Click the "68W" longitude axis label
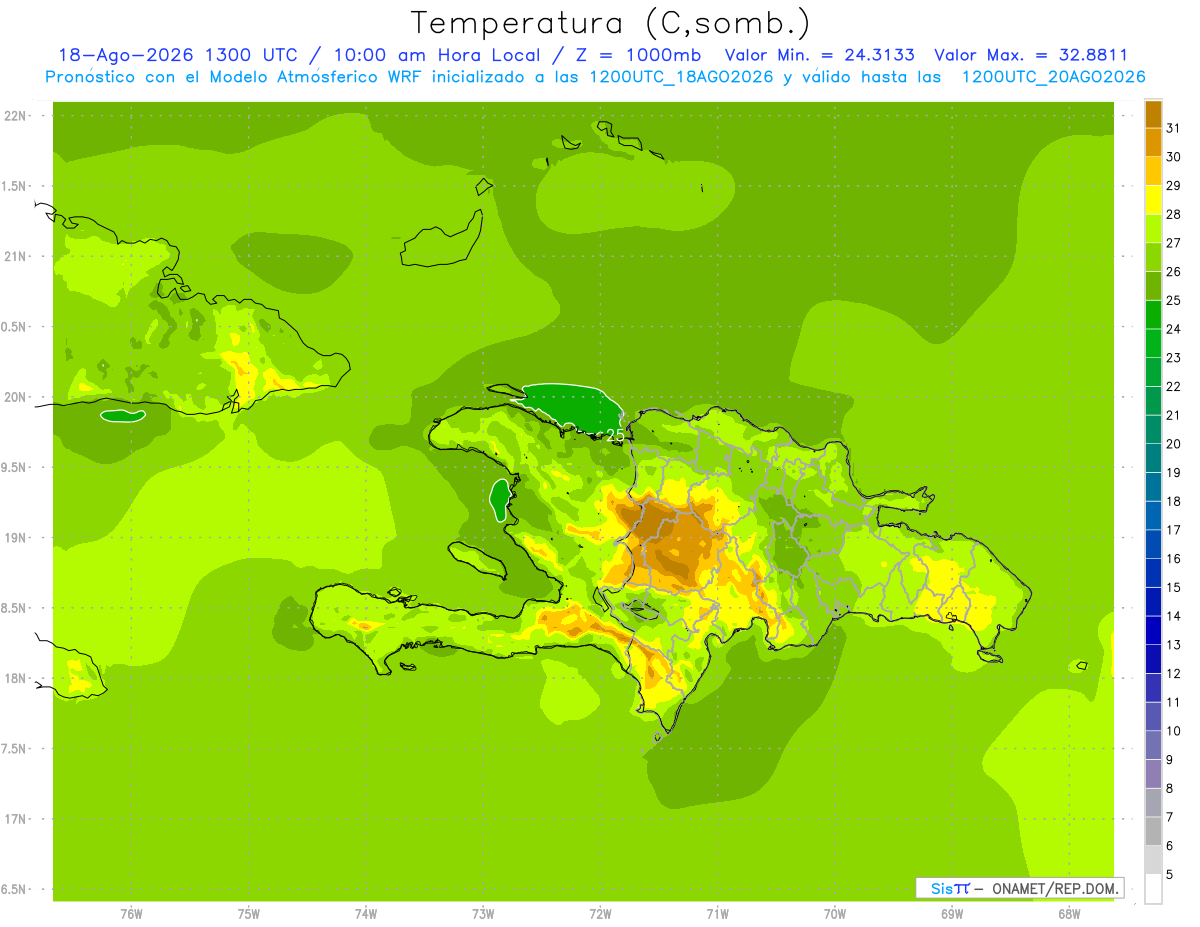 pyautogui.click(x=1069, y=914)
